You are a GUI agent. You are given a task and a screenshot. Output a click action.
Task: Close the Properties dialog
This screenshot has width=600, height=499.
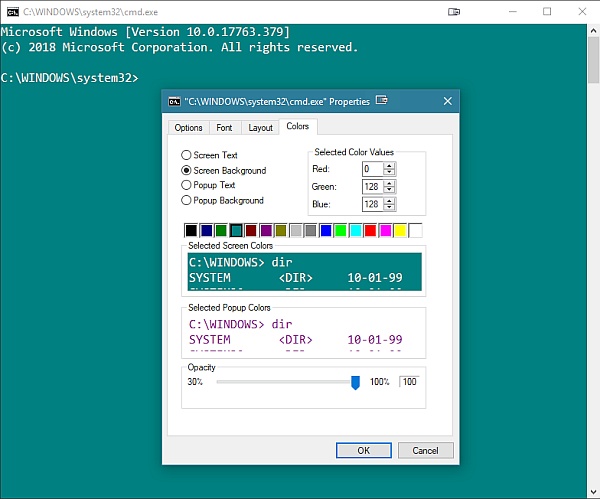(448, 101)
